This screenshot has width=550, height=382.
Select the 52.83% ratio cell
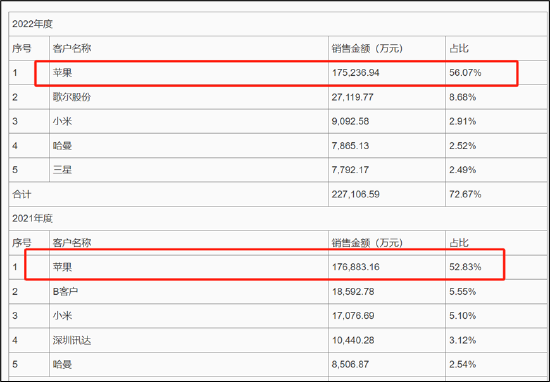tap(497, 267)
